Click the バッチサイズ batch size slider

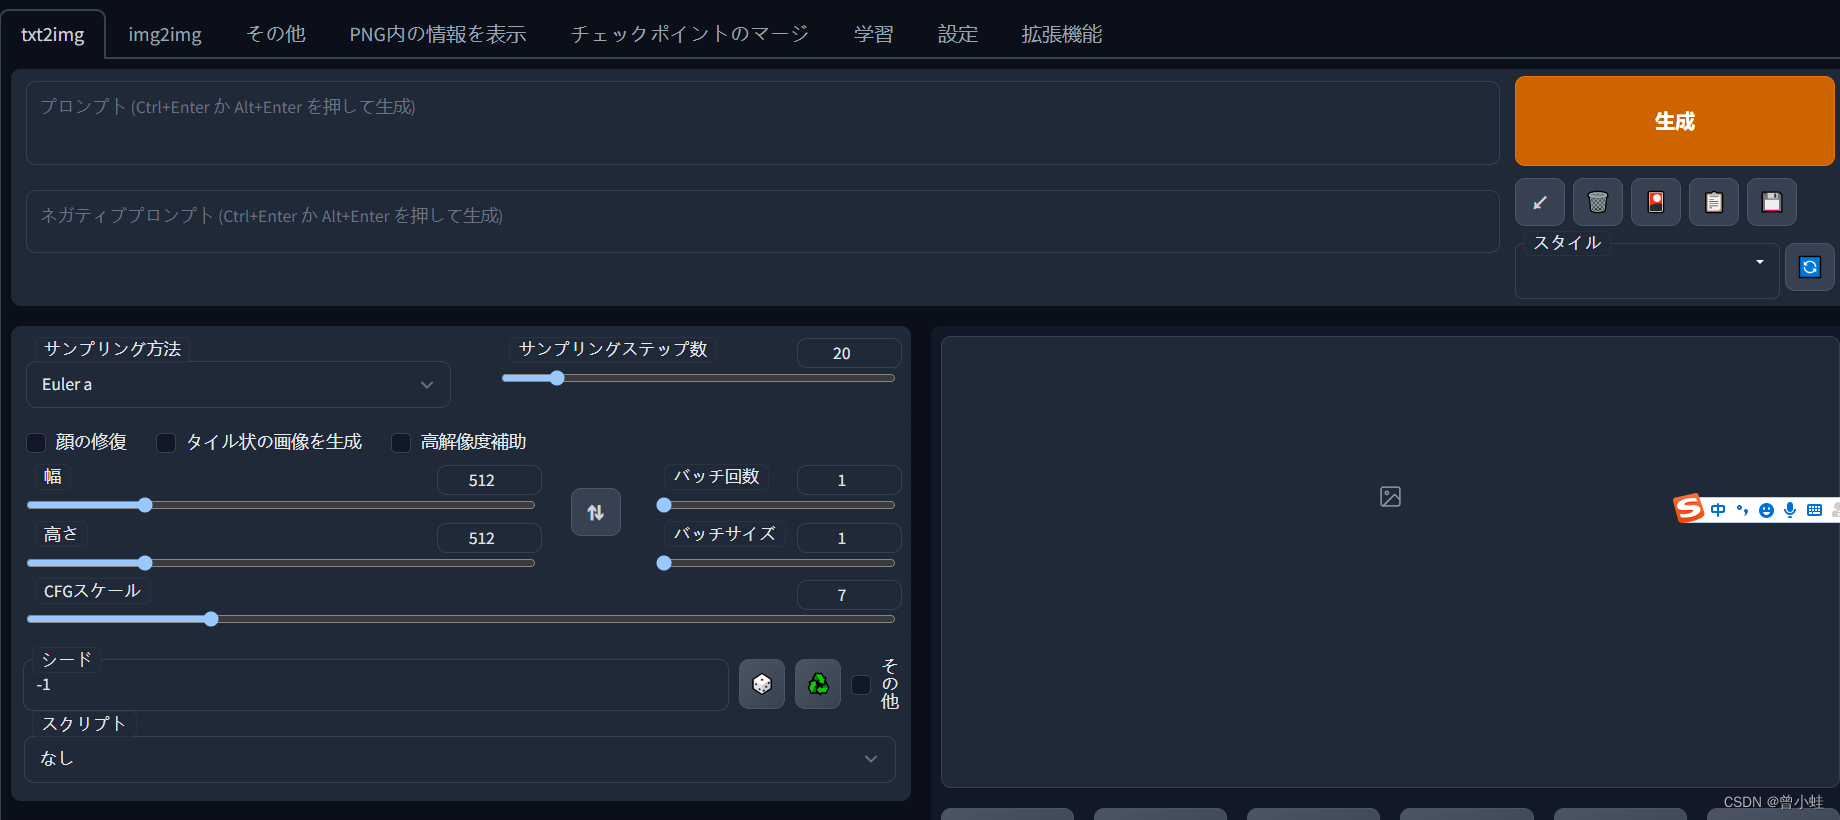point(776,563)
